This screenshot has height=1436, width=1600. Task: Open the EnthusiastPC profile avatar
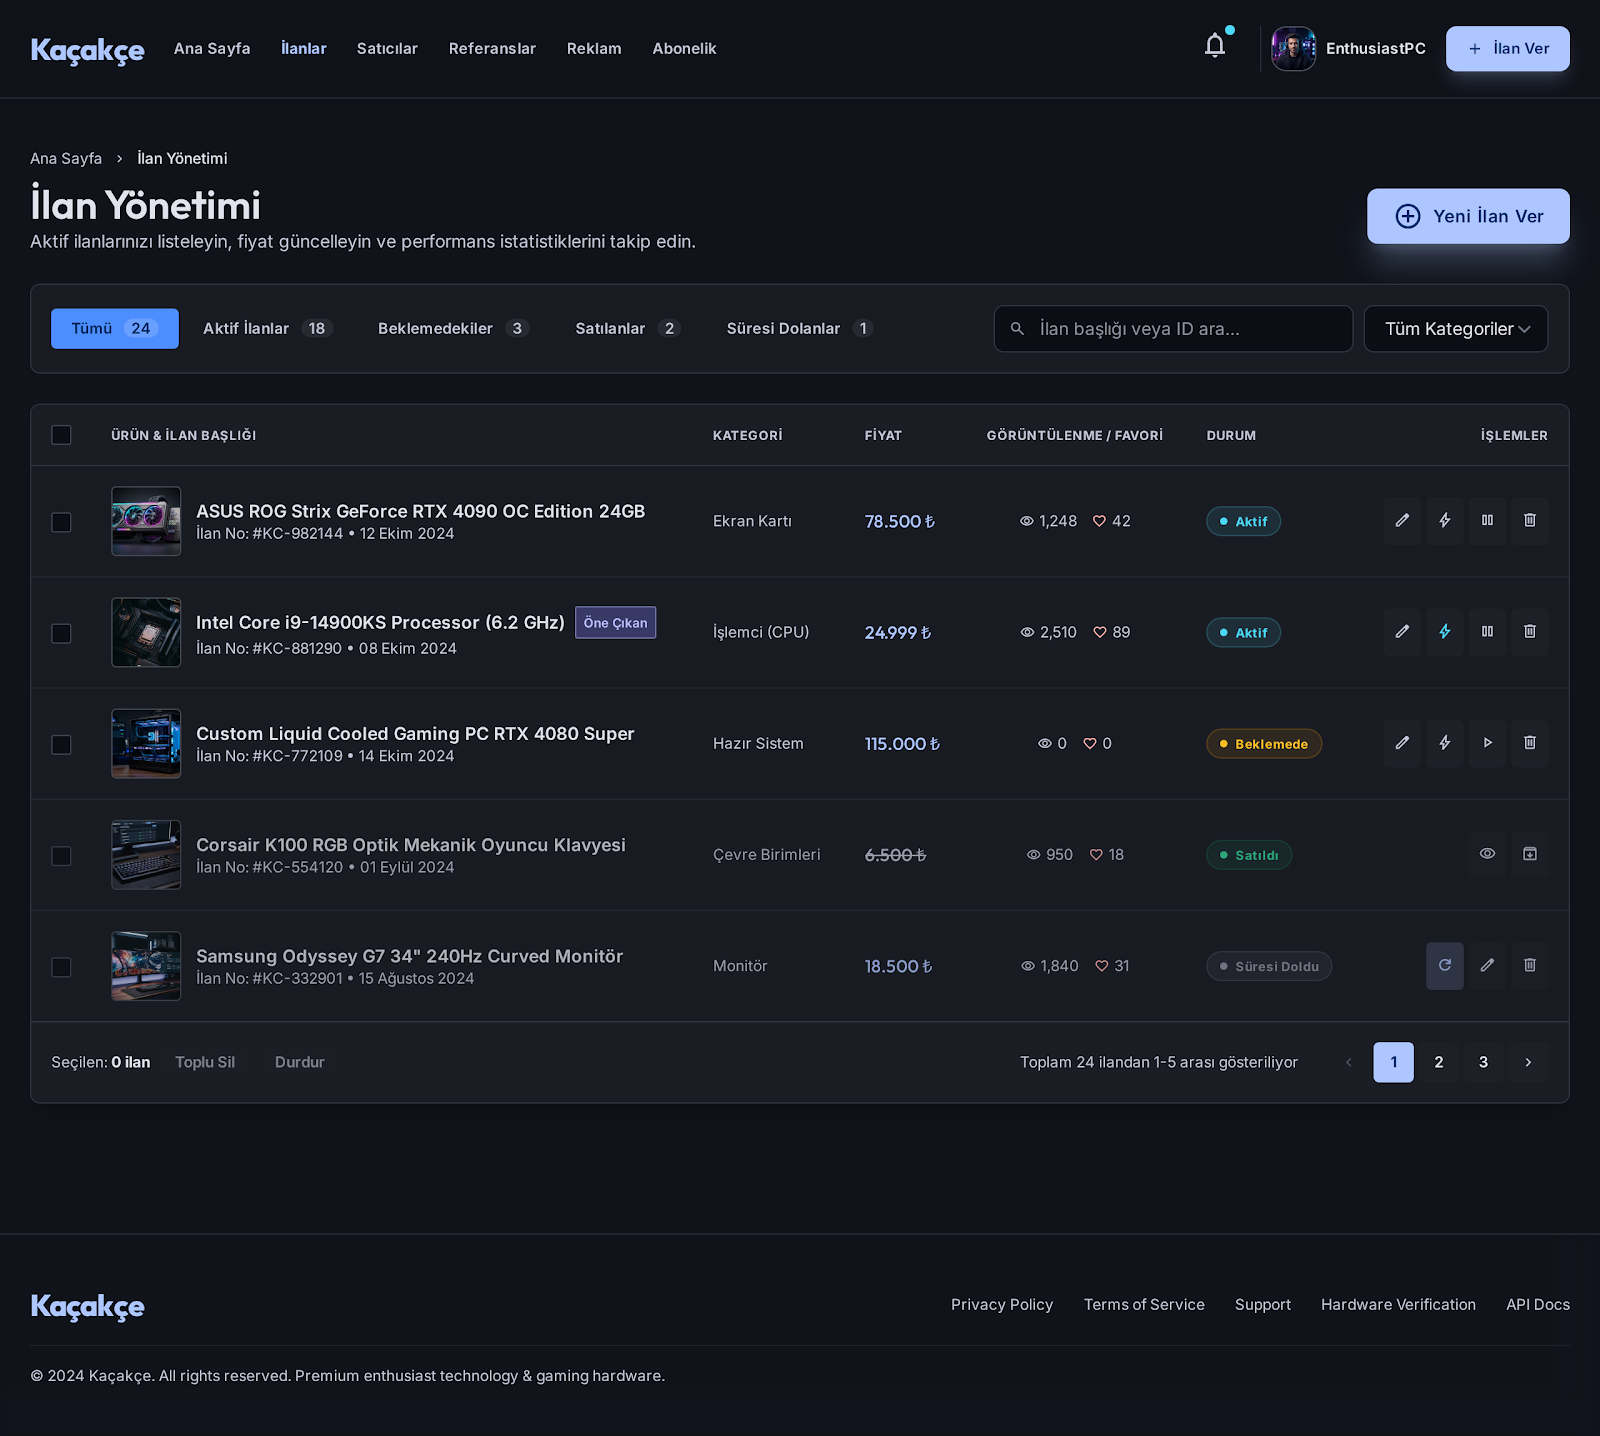1293,49
